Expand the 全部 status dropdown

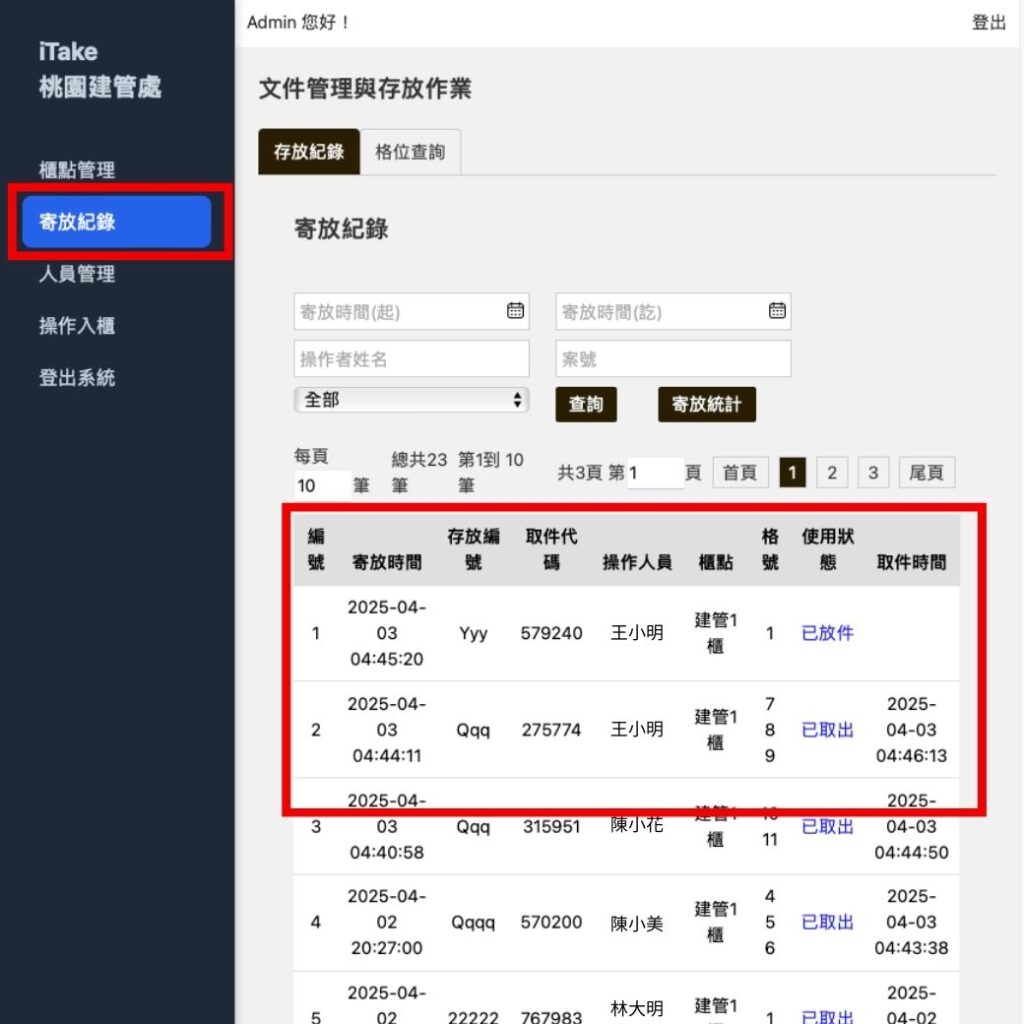point(411,400)
